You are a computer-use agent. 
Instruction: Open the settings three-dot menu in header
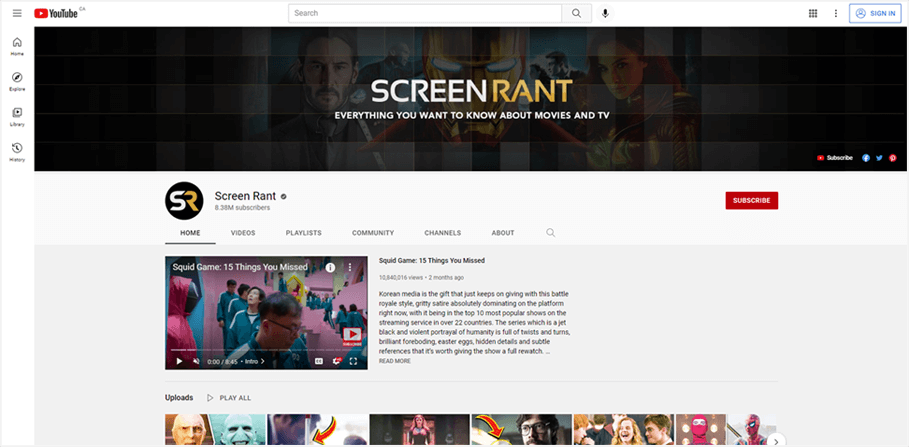[835, 13]
